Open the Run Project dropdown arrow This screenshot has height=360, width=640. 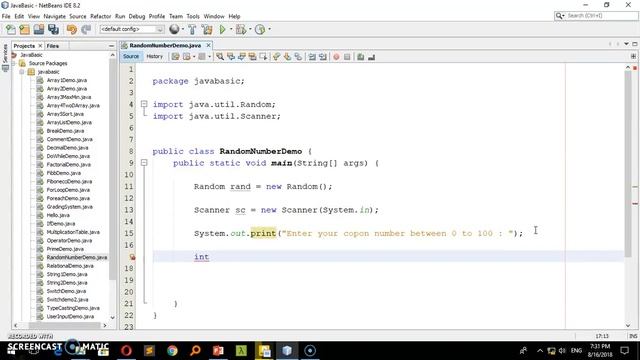(230, 29)
